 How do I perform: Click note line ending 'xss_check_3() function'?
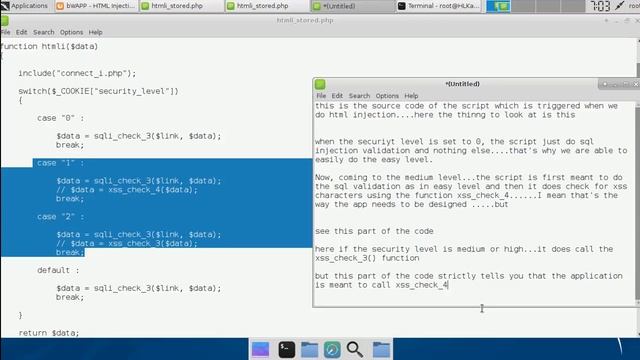click(x=367, y=258)
